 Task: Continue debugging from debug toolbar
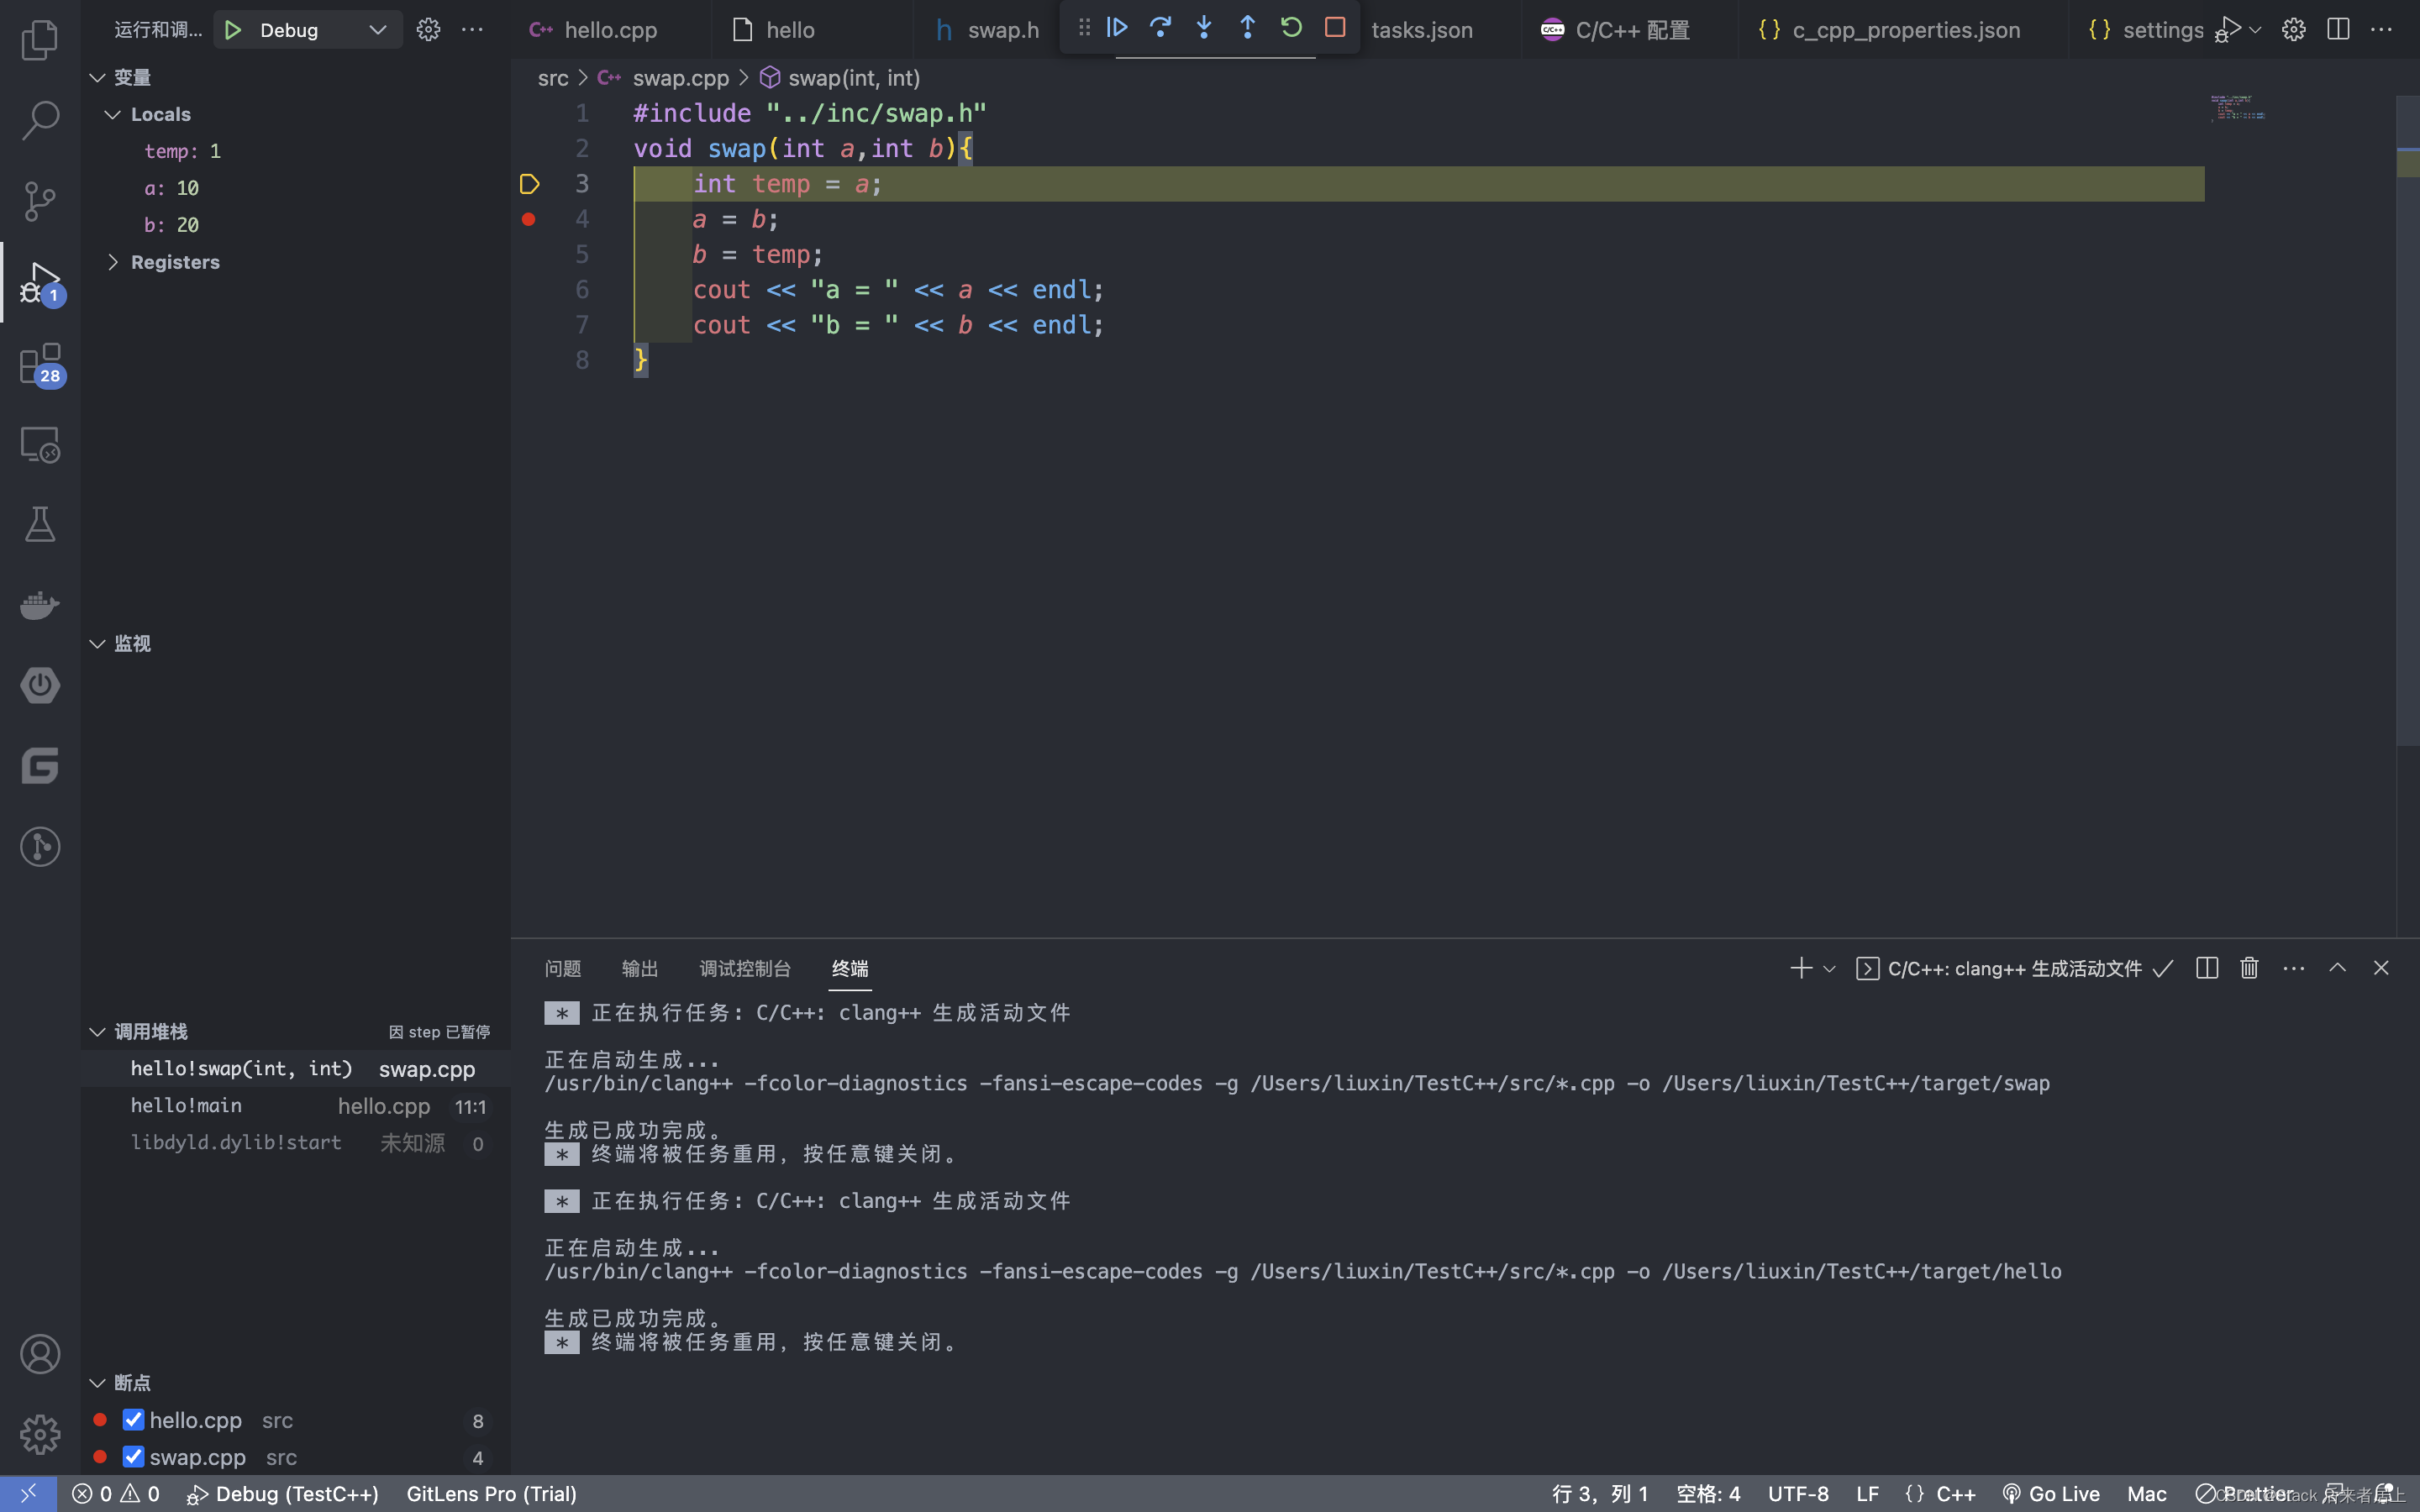pyautogui.click(x=1117, y=28)
